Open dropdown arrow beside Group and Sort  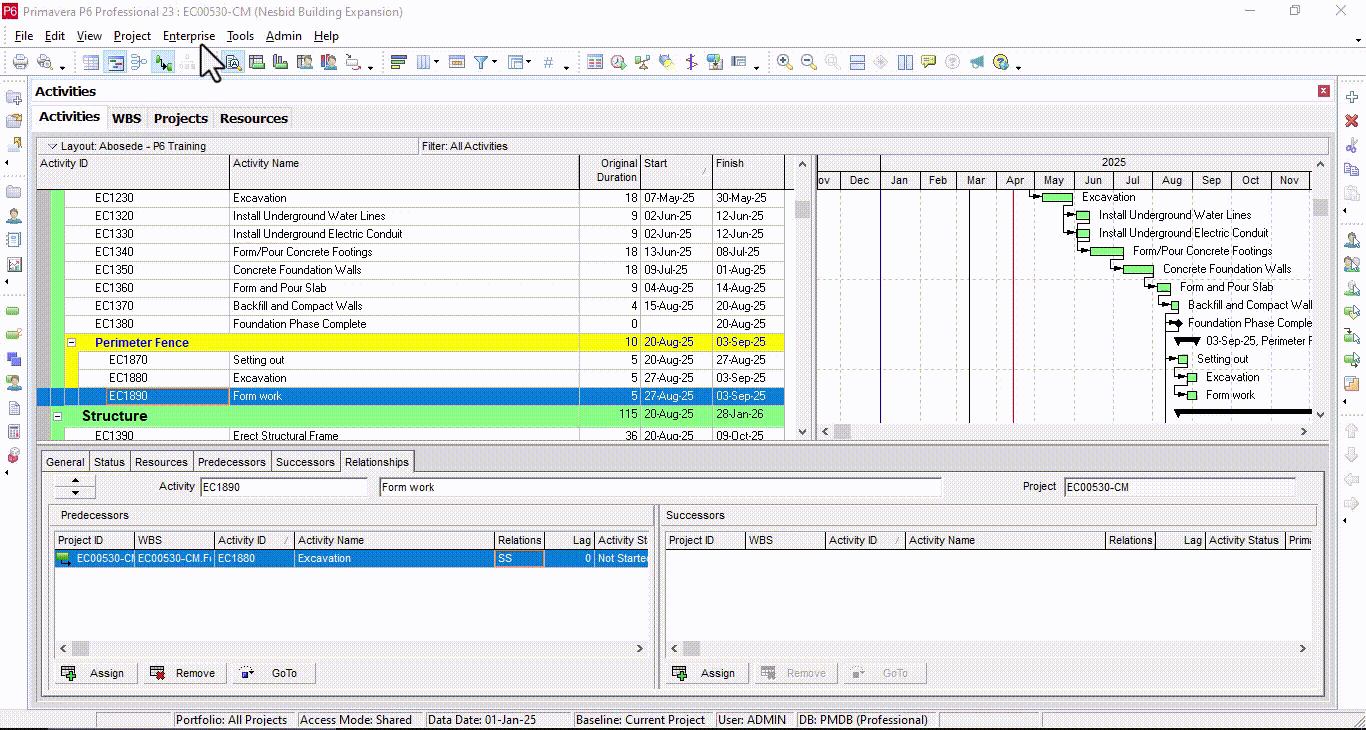click(x=529, y=63)
